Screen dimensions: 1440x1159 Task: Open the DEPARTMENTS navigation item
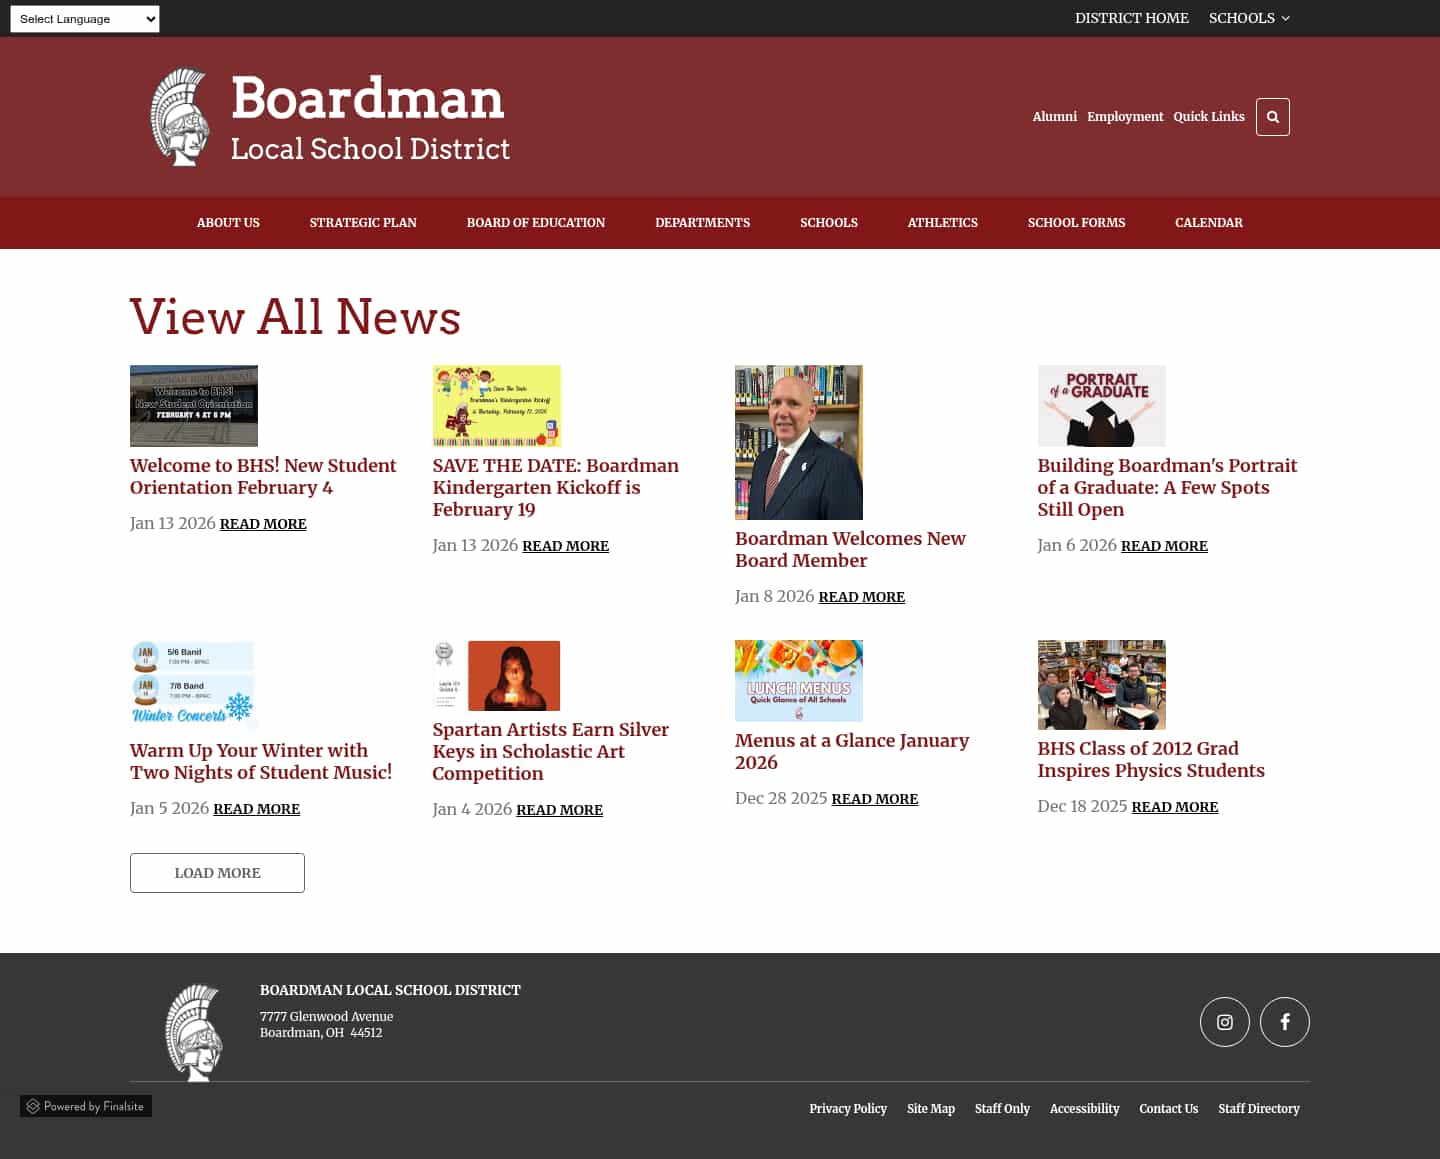[x=702, y=223]
